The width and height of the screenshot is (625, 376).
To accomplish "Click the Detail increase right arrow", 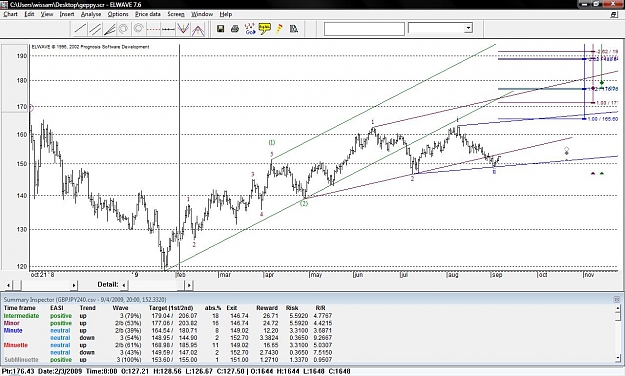I will pyautogui.click(x=189, y=285).
